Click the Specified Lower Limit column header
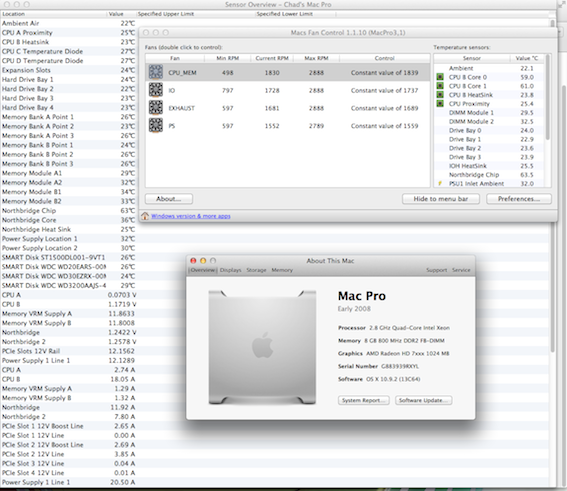 pos(295,14)
